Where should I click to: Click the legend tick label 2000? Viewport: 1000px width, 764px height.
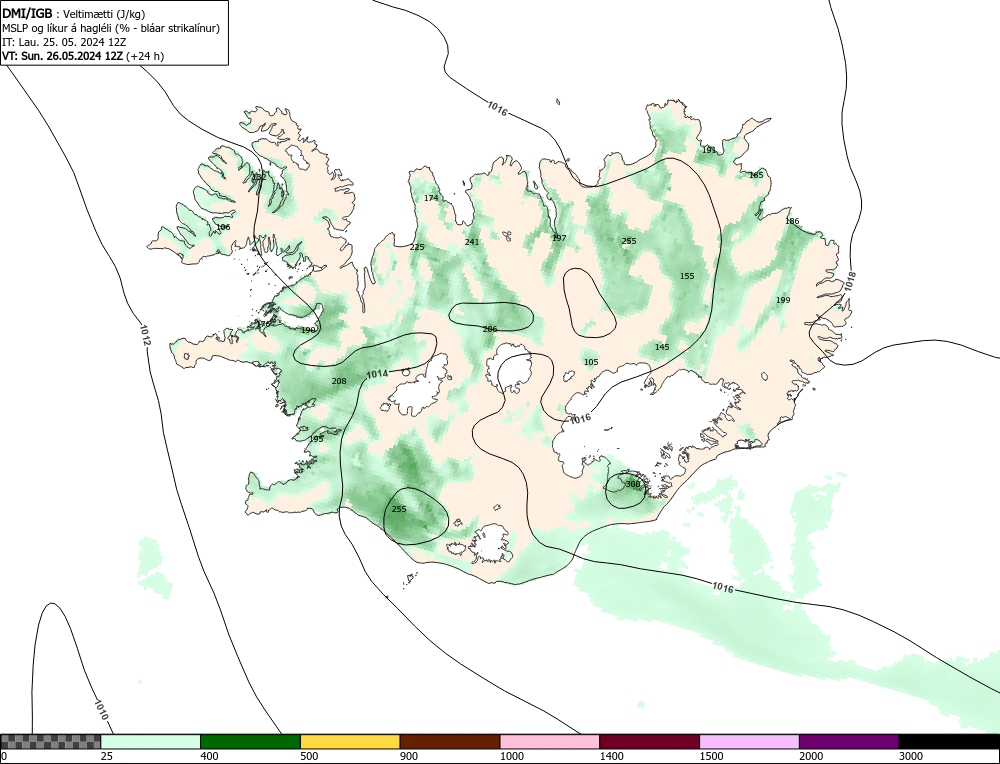(811, 757)
